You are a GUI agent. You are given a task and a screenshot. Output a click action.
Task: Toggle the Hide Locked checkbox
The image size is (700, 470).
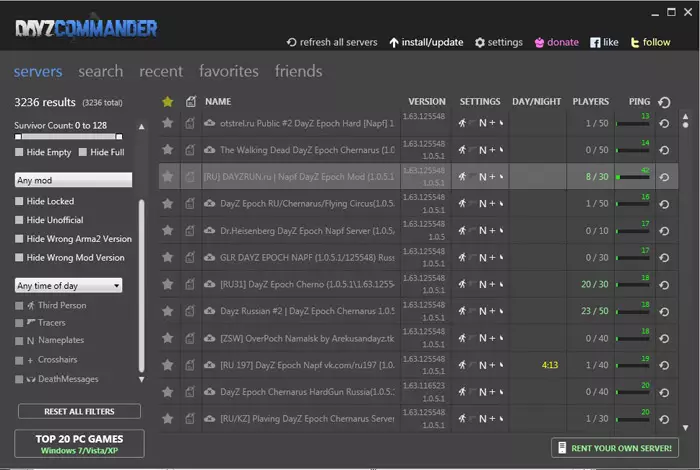pos(19,201)
